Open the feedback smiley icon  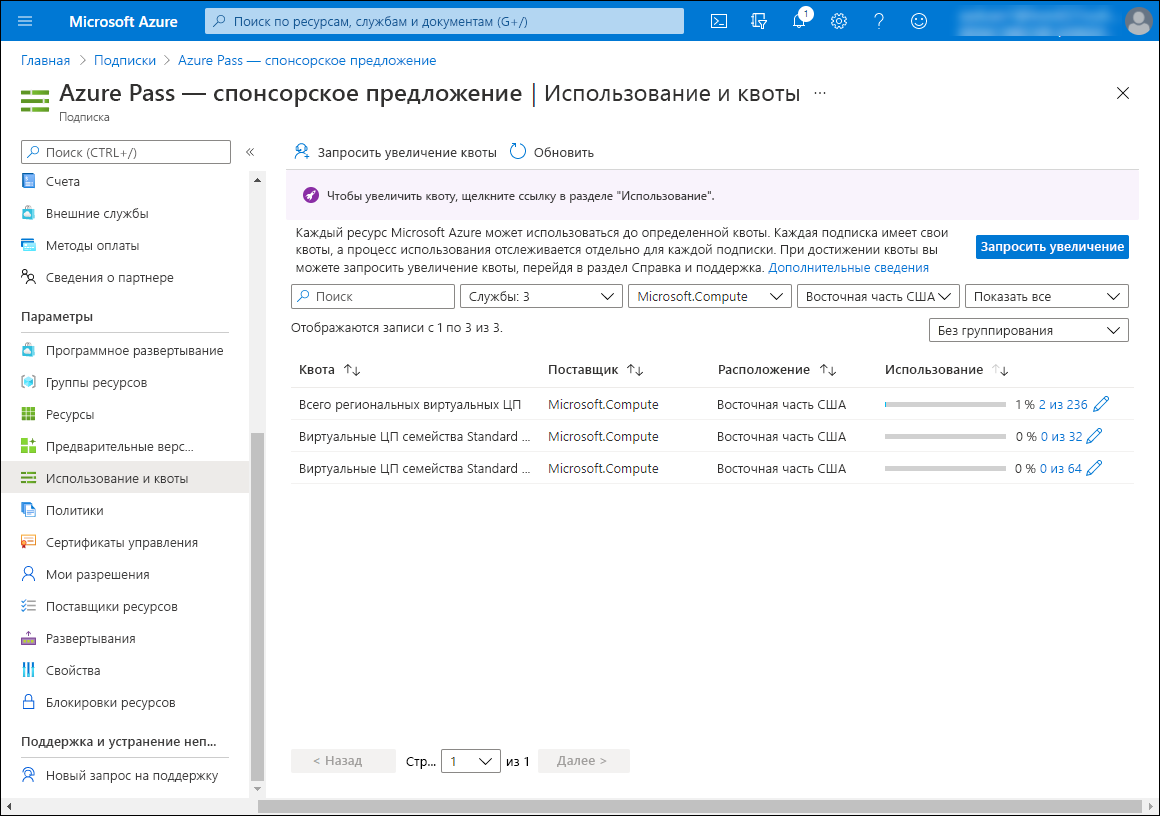click(x=919, y=21)
